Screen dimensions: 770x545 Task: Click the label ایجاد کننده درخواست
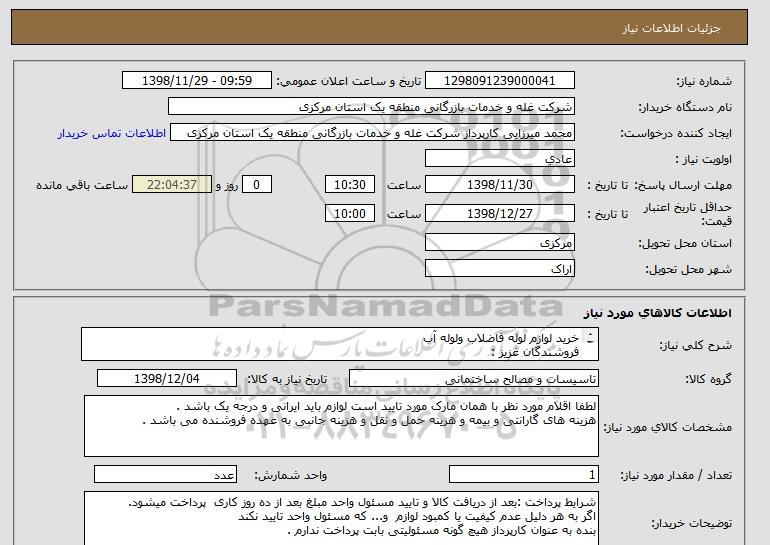pyautogui.click(x=676, y=134)
